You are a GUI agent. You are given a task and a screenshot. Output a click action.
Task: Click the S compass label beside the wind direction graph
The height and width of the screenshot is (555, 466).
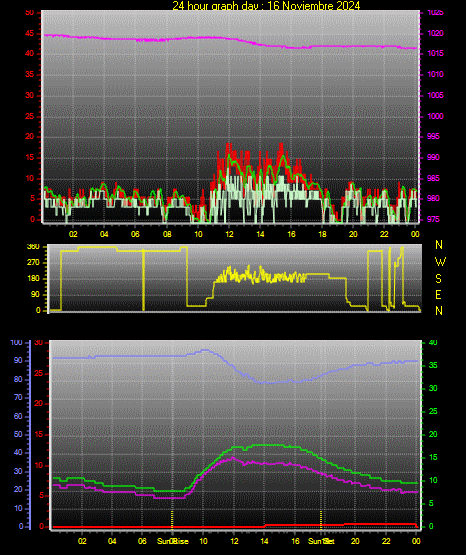(438, 279)
